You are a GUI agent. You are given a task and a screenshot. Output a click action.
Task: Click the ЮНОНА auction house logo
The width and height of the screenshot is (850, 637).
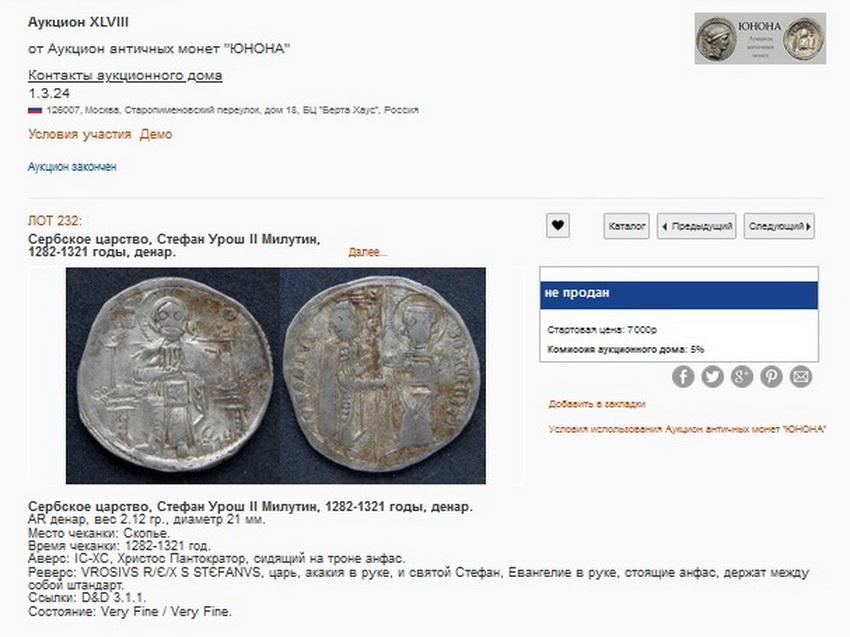click(760, 38)
